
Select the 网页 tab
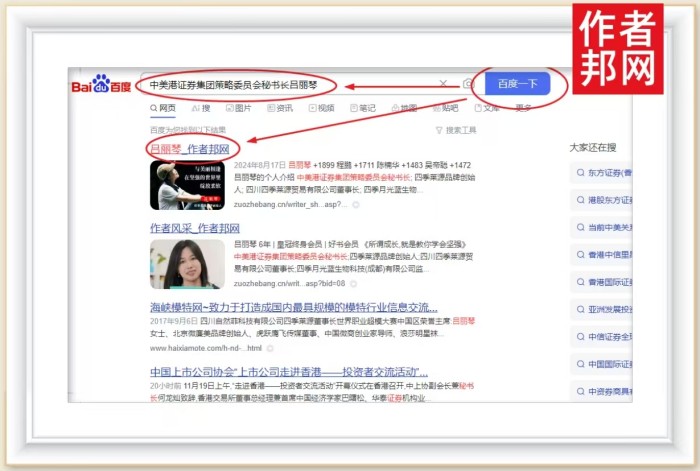click(x=163, y=108)
